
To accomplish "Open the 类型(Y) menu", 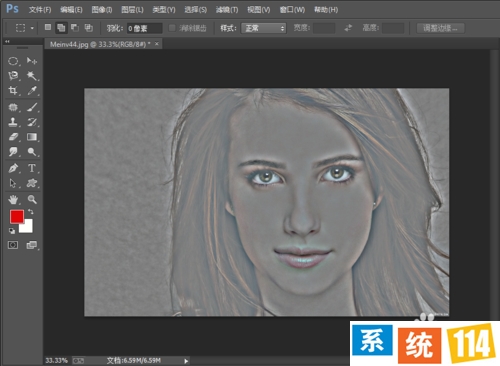I will point(164,10).
